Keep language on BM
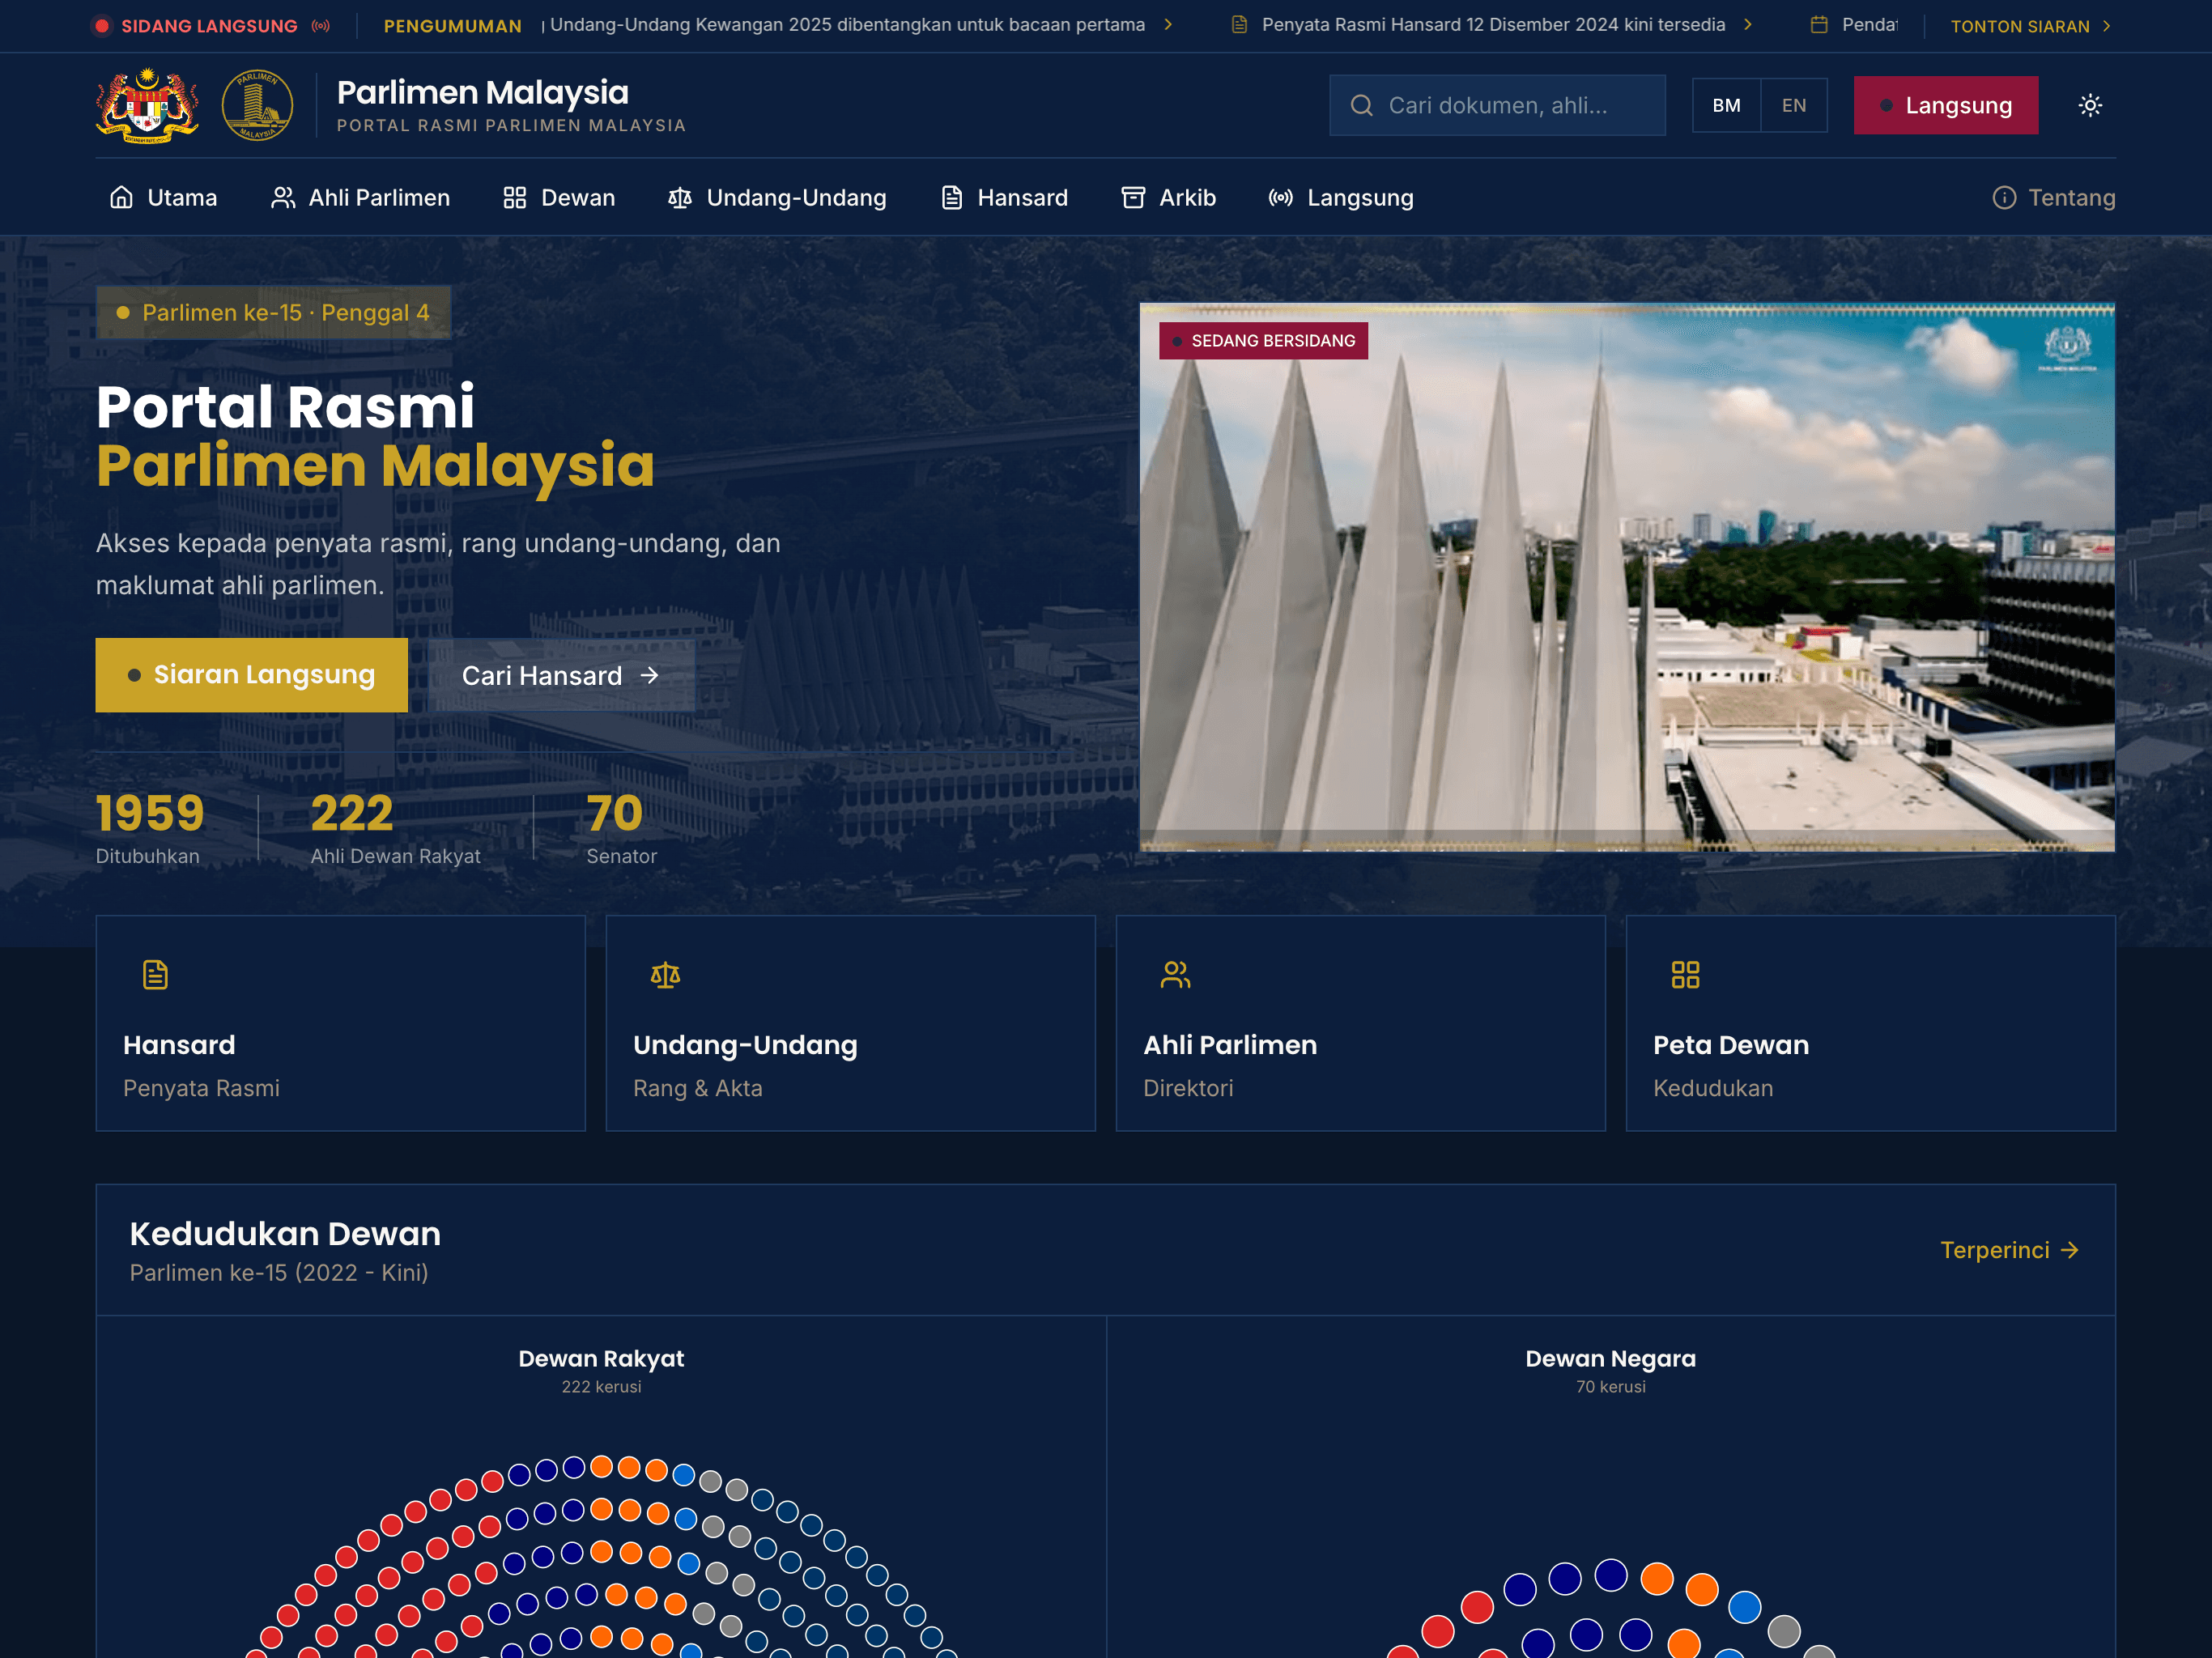The height and width of the screenshot is (1658, 2212). [x=1726, y=105]
